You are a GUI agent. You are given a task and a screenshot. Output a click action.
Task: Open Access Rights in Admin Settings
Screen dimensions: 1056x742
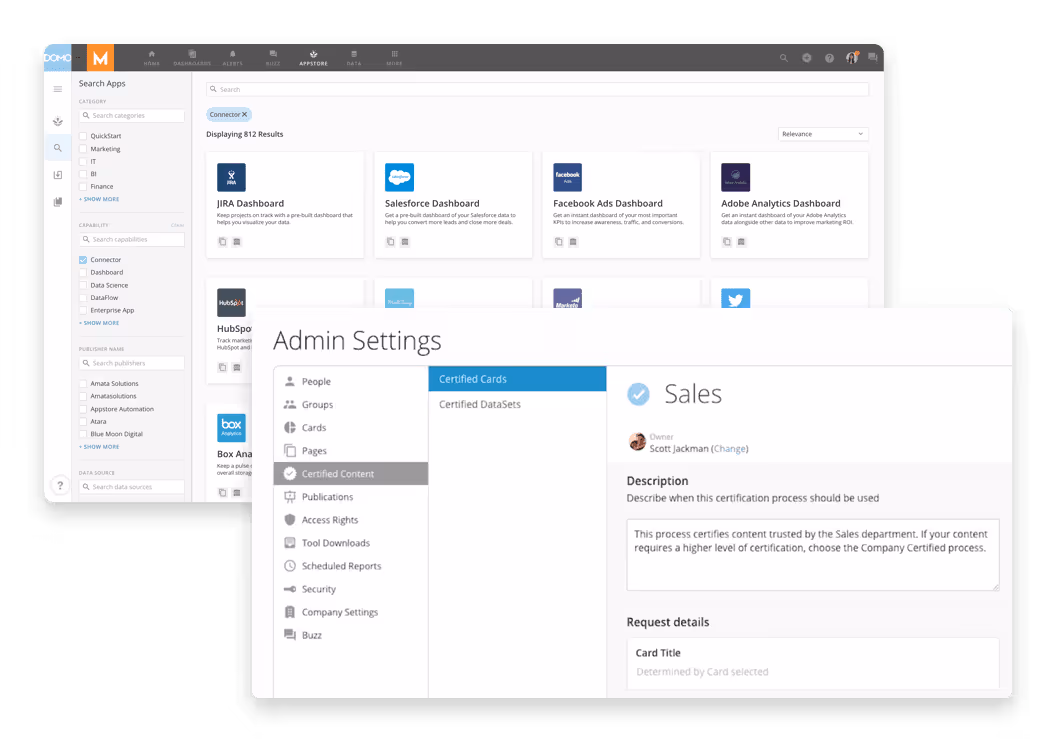351,520
